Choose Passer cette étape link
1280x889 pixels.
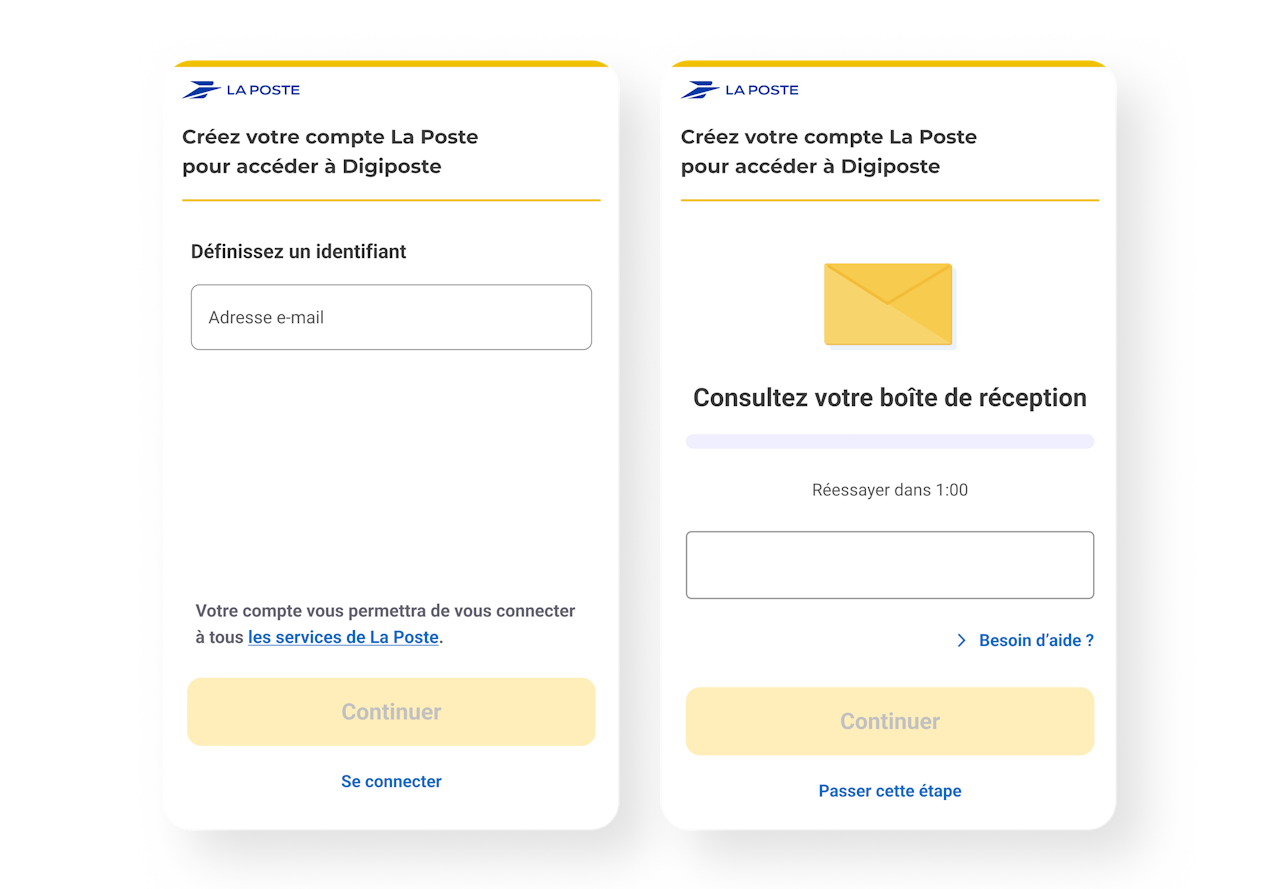(890, 791)
